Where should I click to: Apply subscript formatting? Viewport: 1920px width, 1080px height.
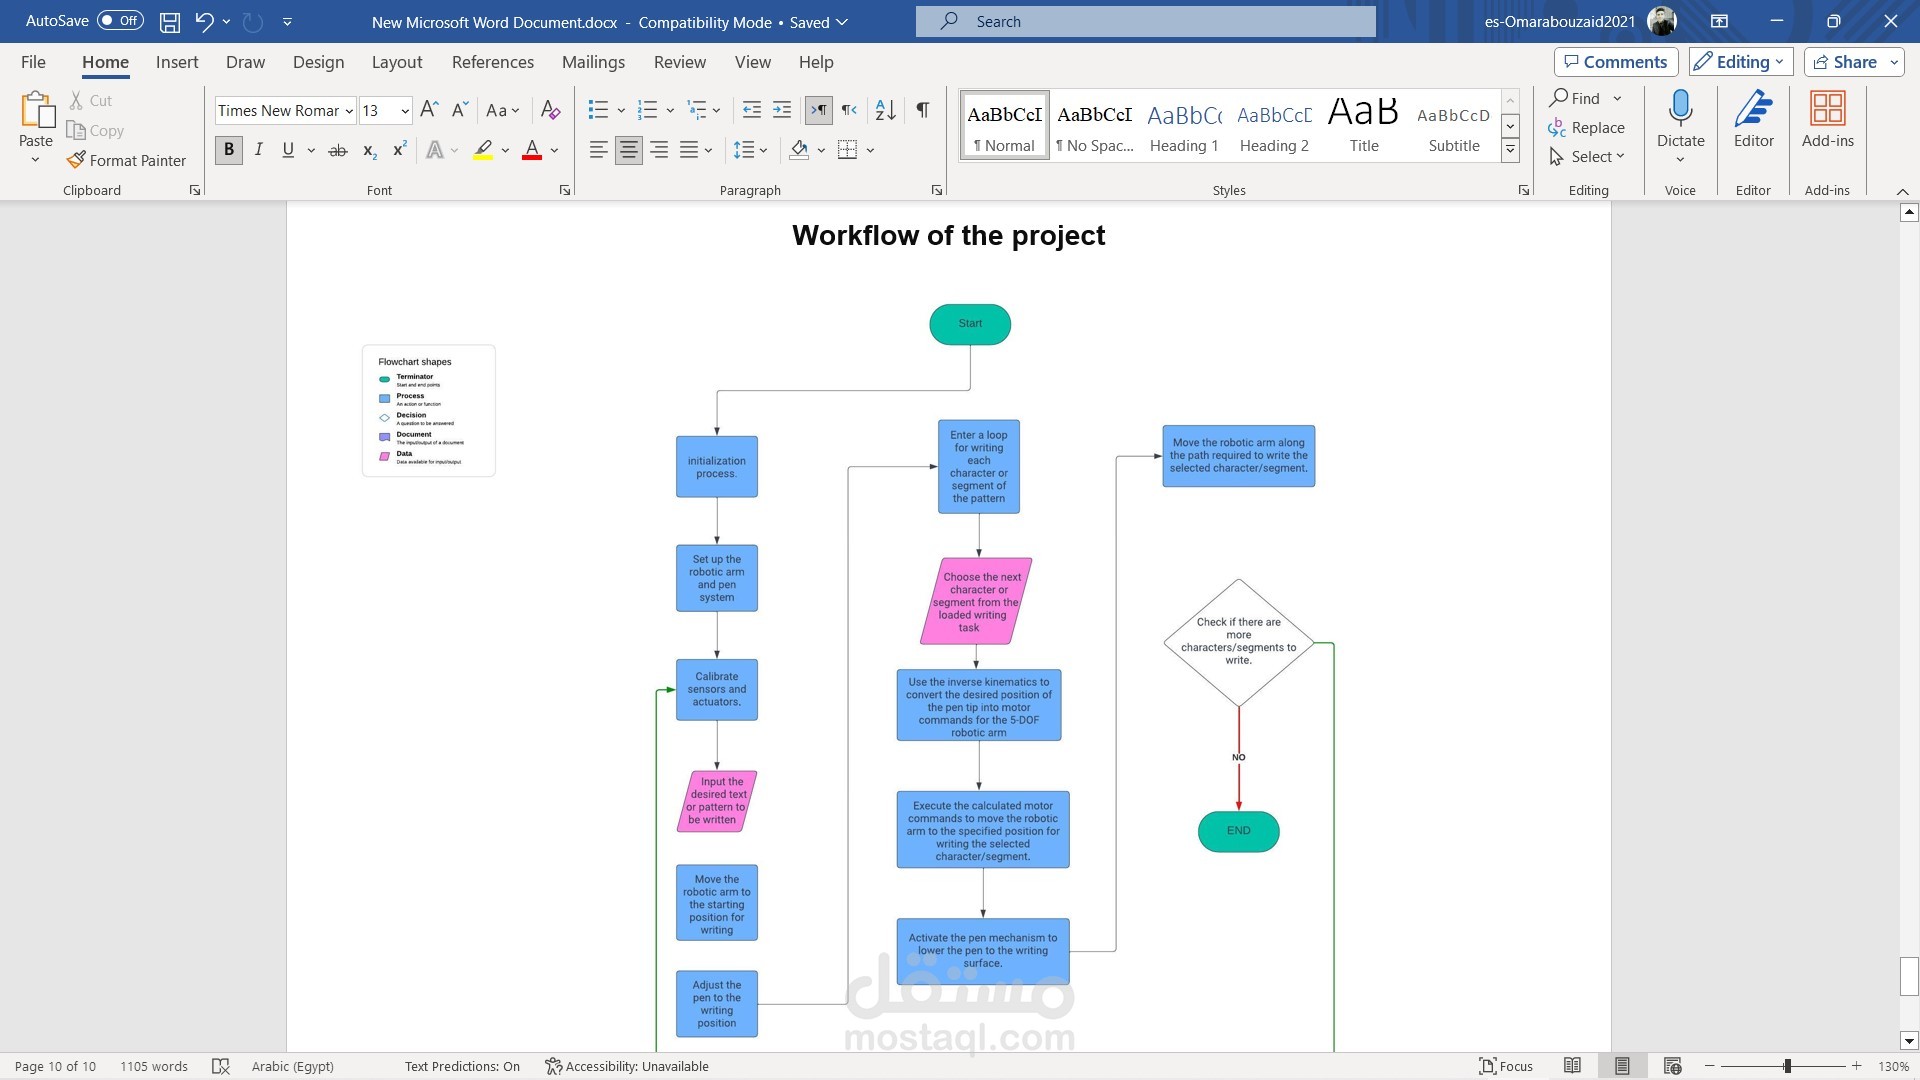coord(369,150)
